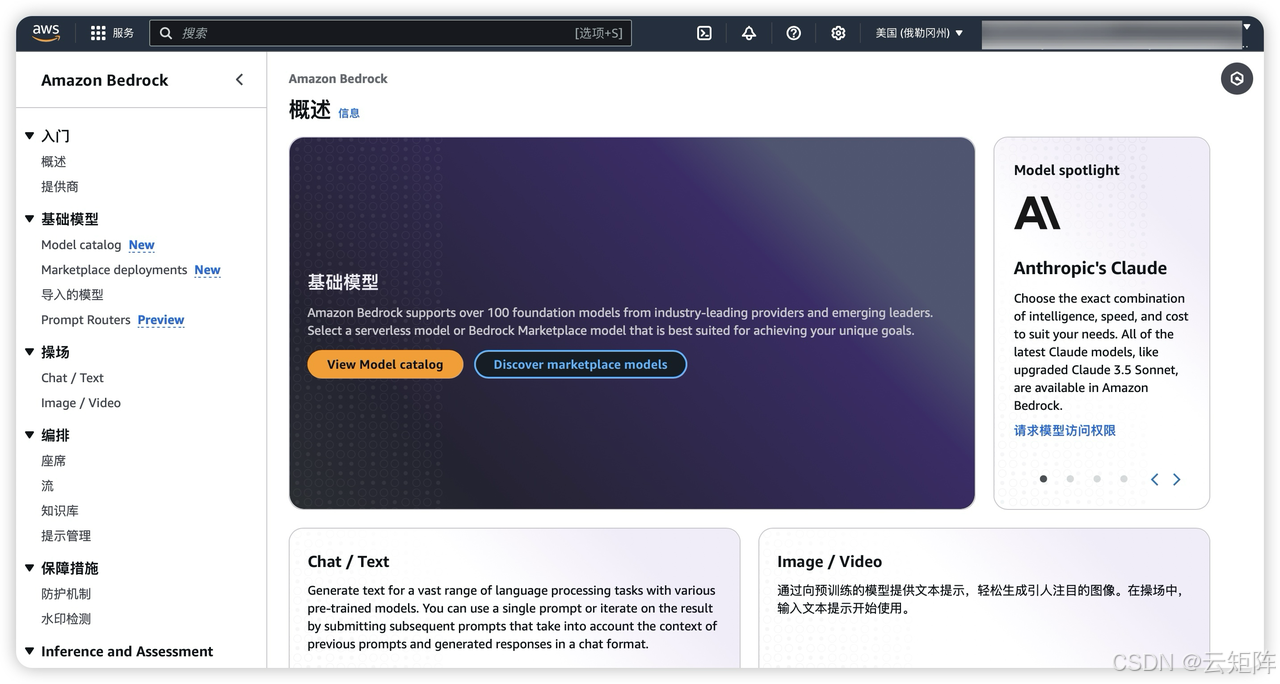Collapse the Inference and Assessment section triangle
This screenshot has height=684, width=1280.
pos(30,650)
